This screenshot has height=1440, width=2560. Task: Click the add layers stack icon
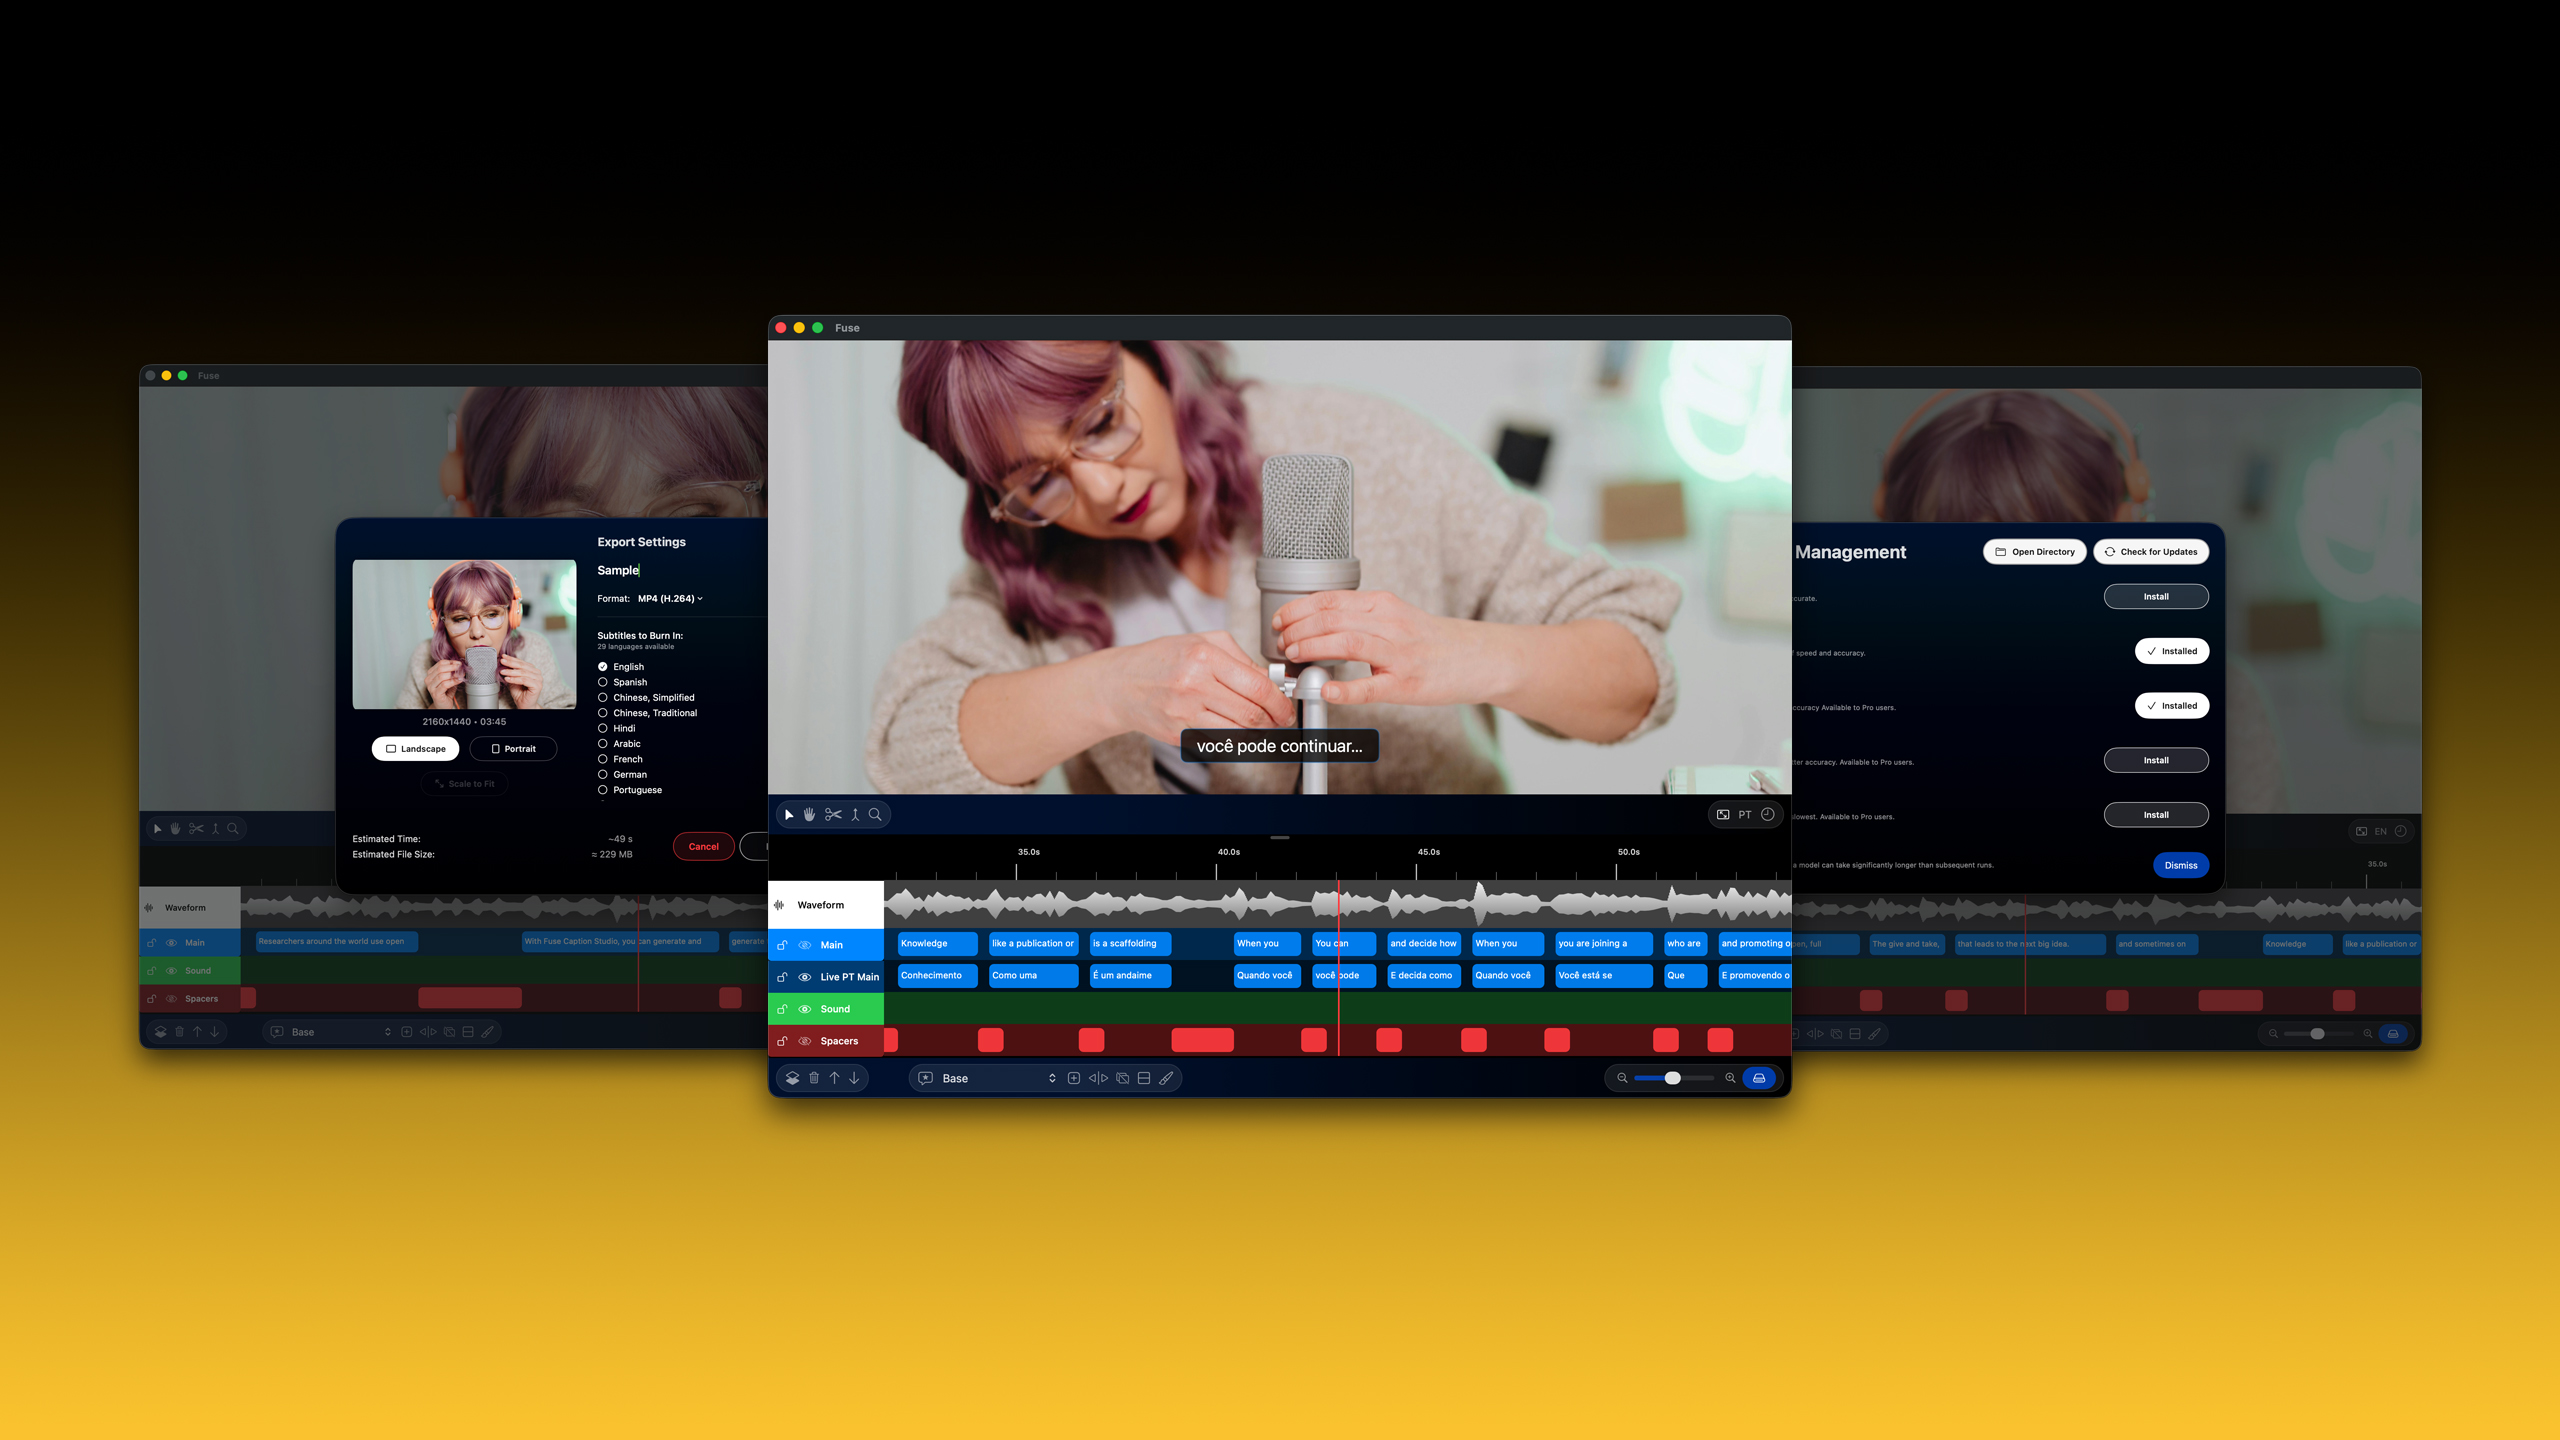click(x=792, y=1078)
